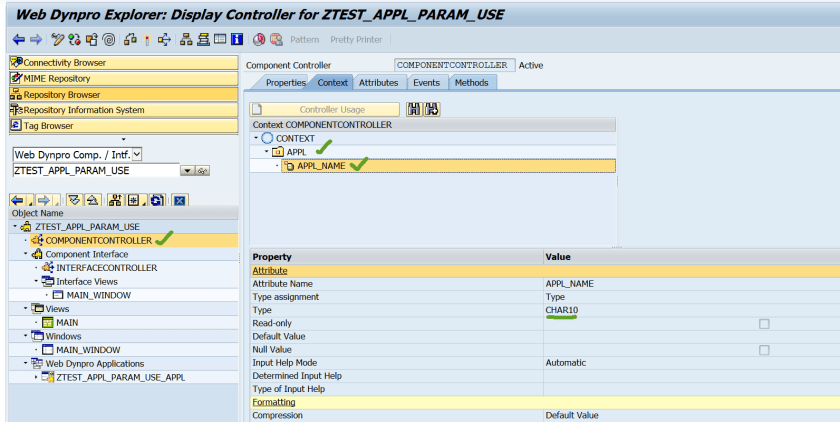
Task: Click the CHAR10 type value
Action: click(562, 310)
